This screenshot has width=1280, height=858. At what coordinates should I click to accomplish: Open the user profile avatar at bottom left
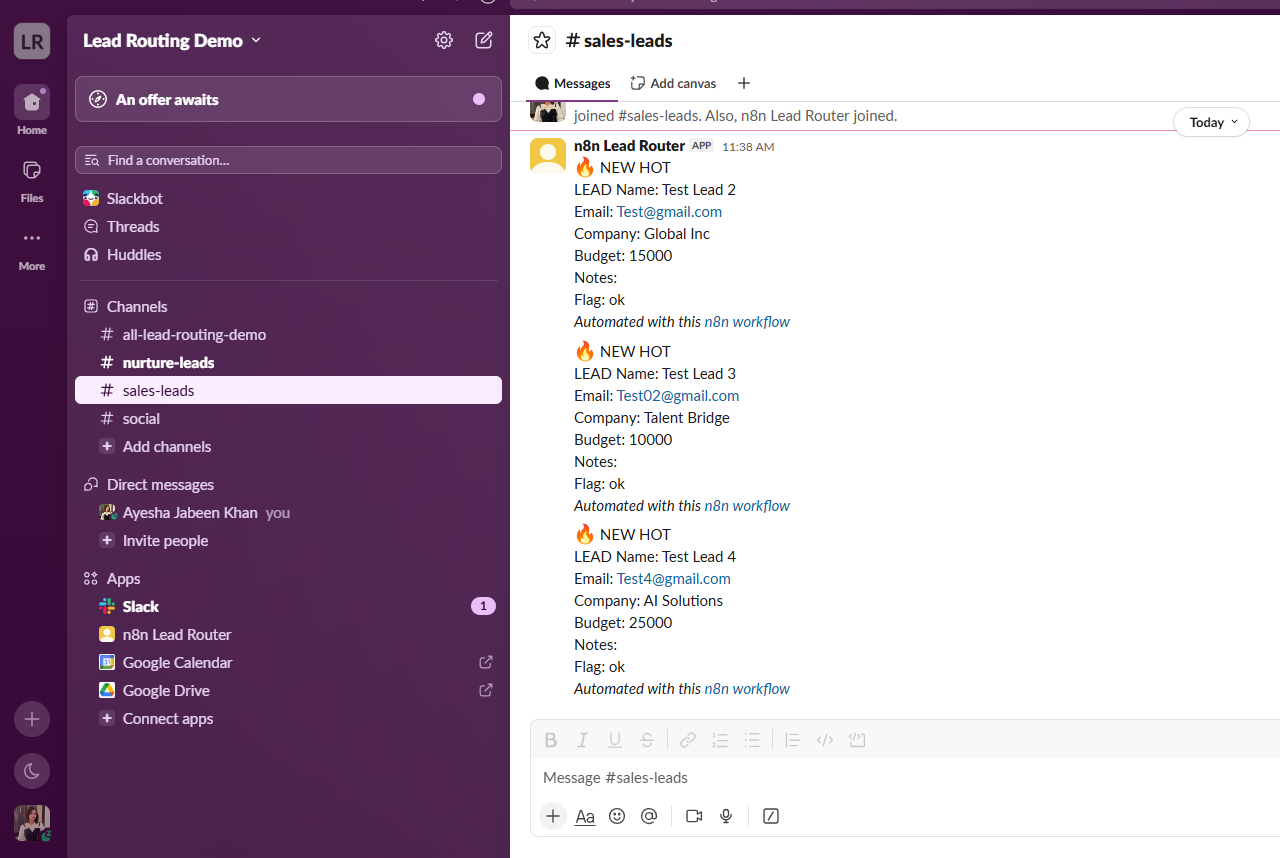click(32, 823)
